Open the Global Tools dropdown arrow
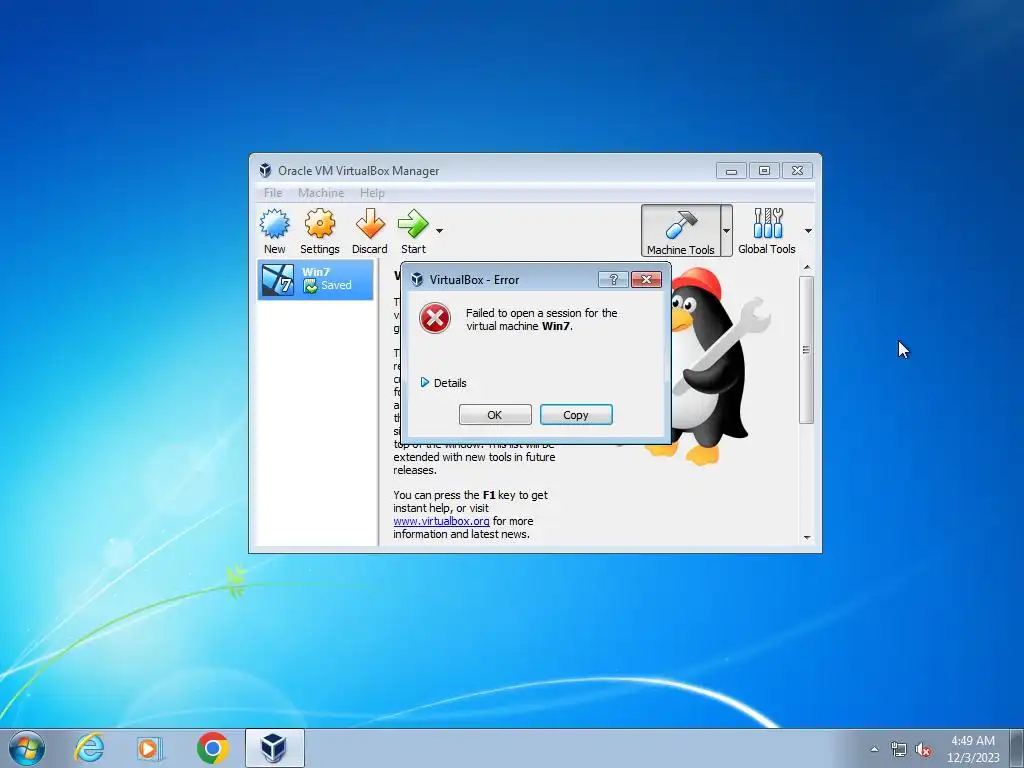The width and height of the screenshot is (1024, 768). pyautogui.click(x=808, y=231)
